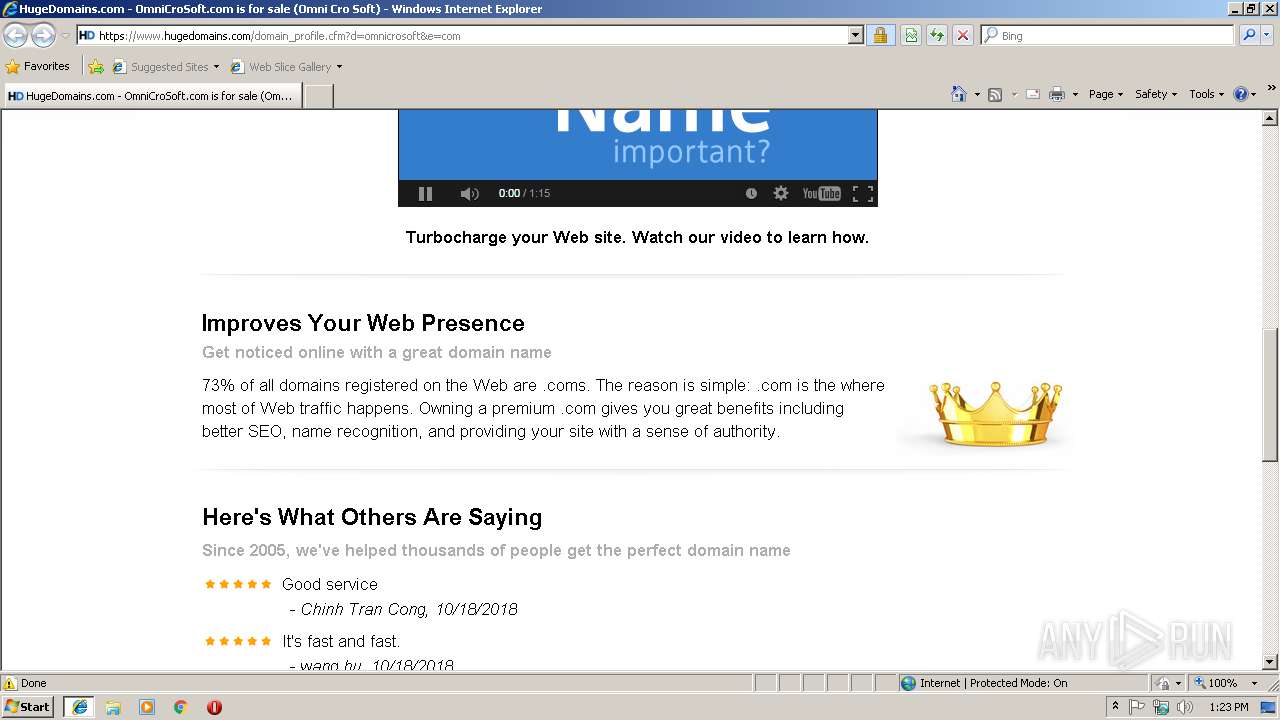Show hidden tray icons arrow
Viewport: 1280px width, 720px height.
1116,706
